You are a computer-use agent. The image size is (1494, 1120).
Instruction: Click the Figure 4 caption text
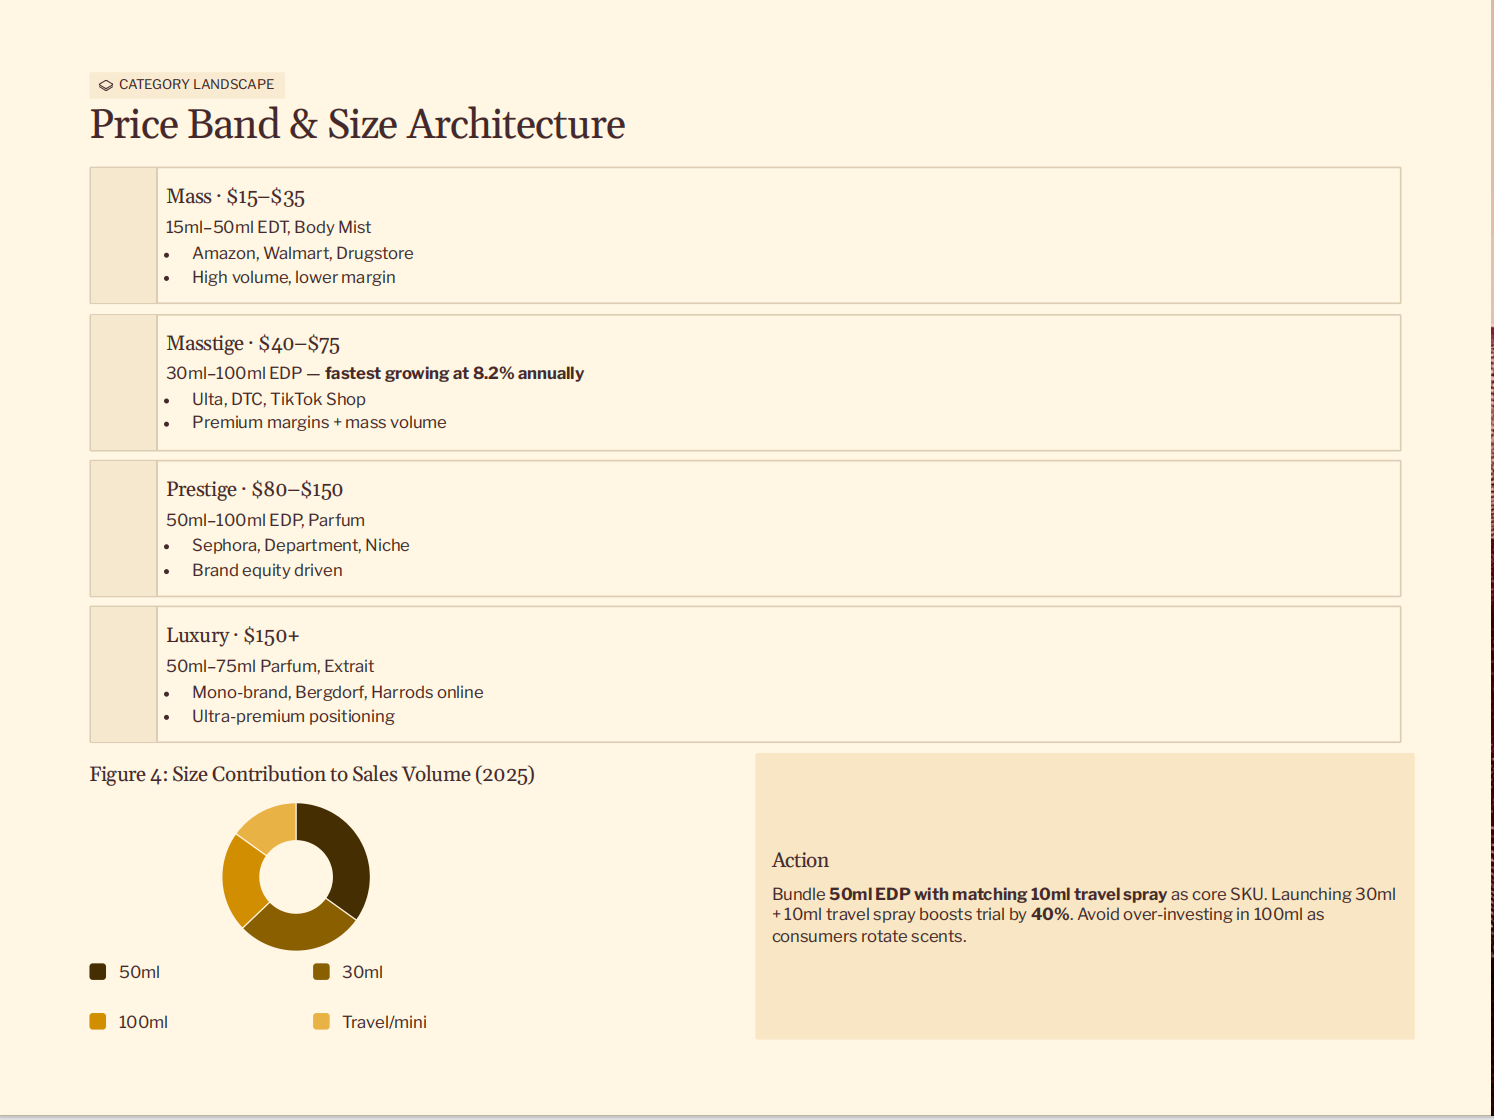point(312,774)
